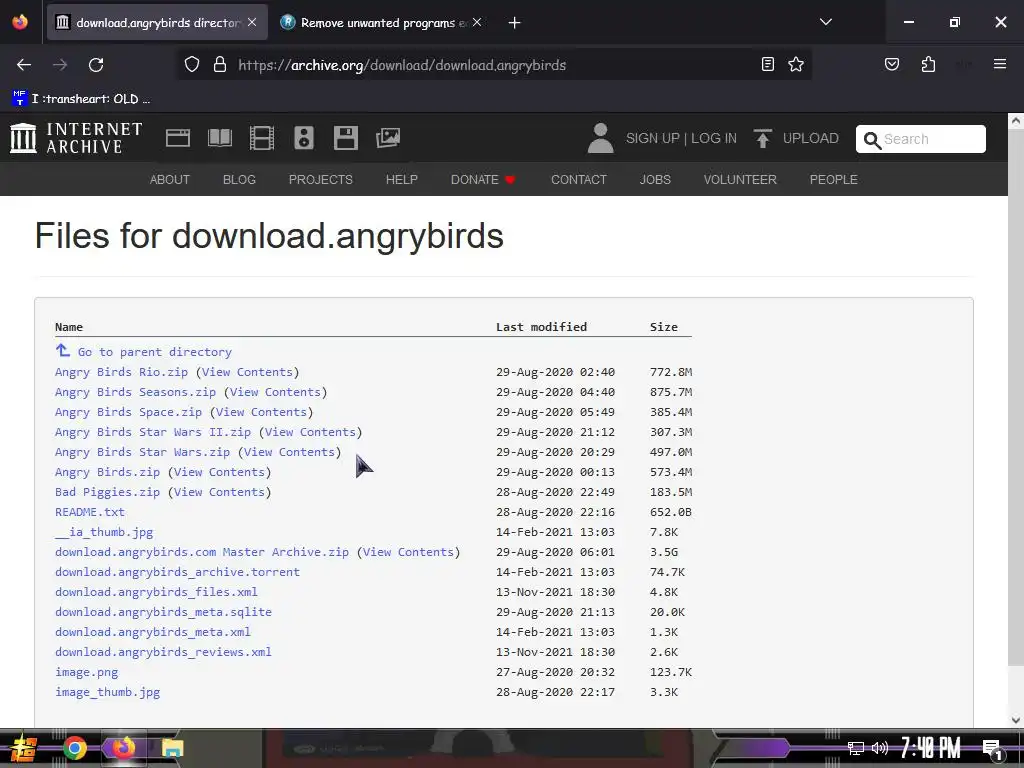This screenshot has height=768, width=1024.
Task: Bookmark this page with the star icon
Action: point(795,64)
